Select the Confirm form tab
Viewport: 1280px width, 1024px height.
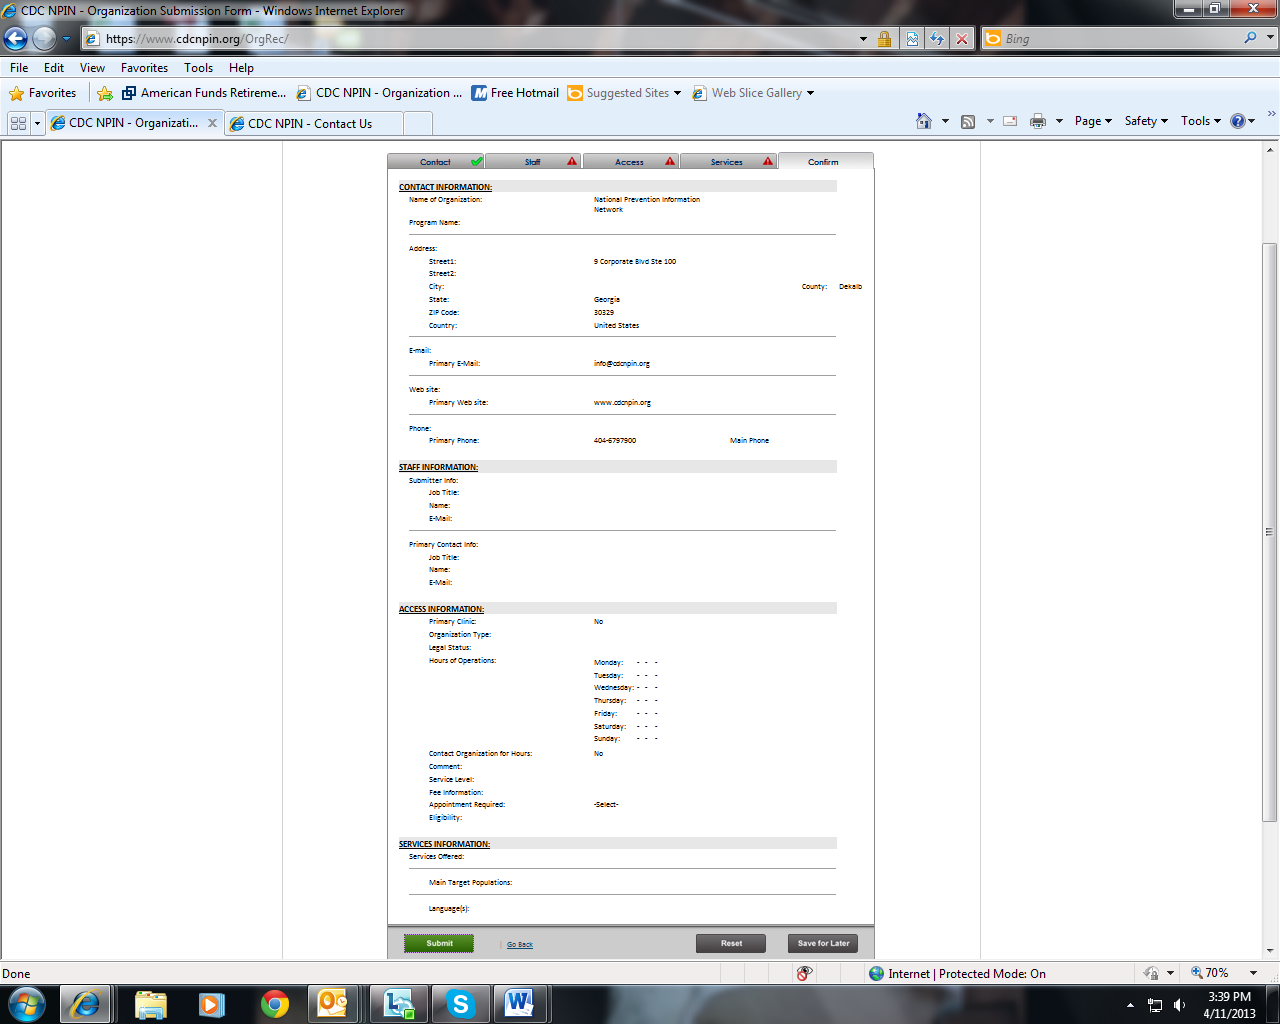pyautogui.click(x=825, y=161)
